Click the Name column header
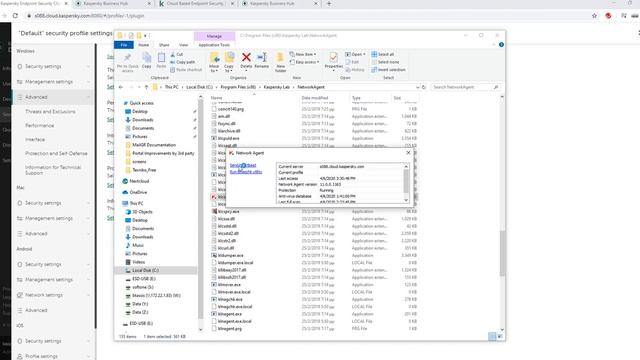This screenshot has width=640, height=360. pyautogui.click(x=216, y=98)
